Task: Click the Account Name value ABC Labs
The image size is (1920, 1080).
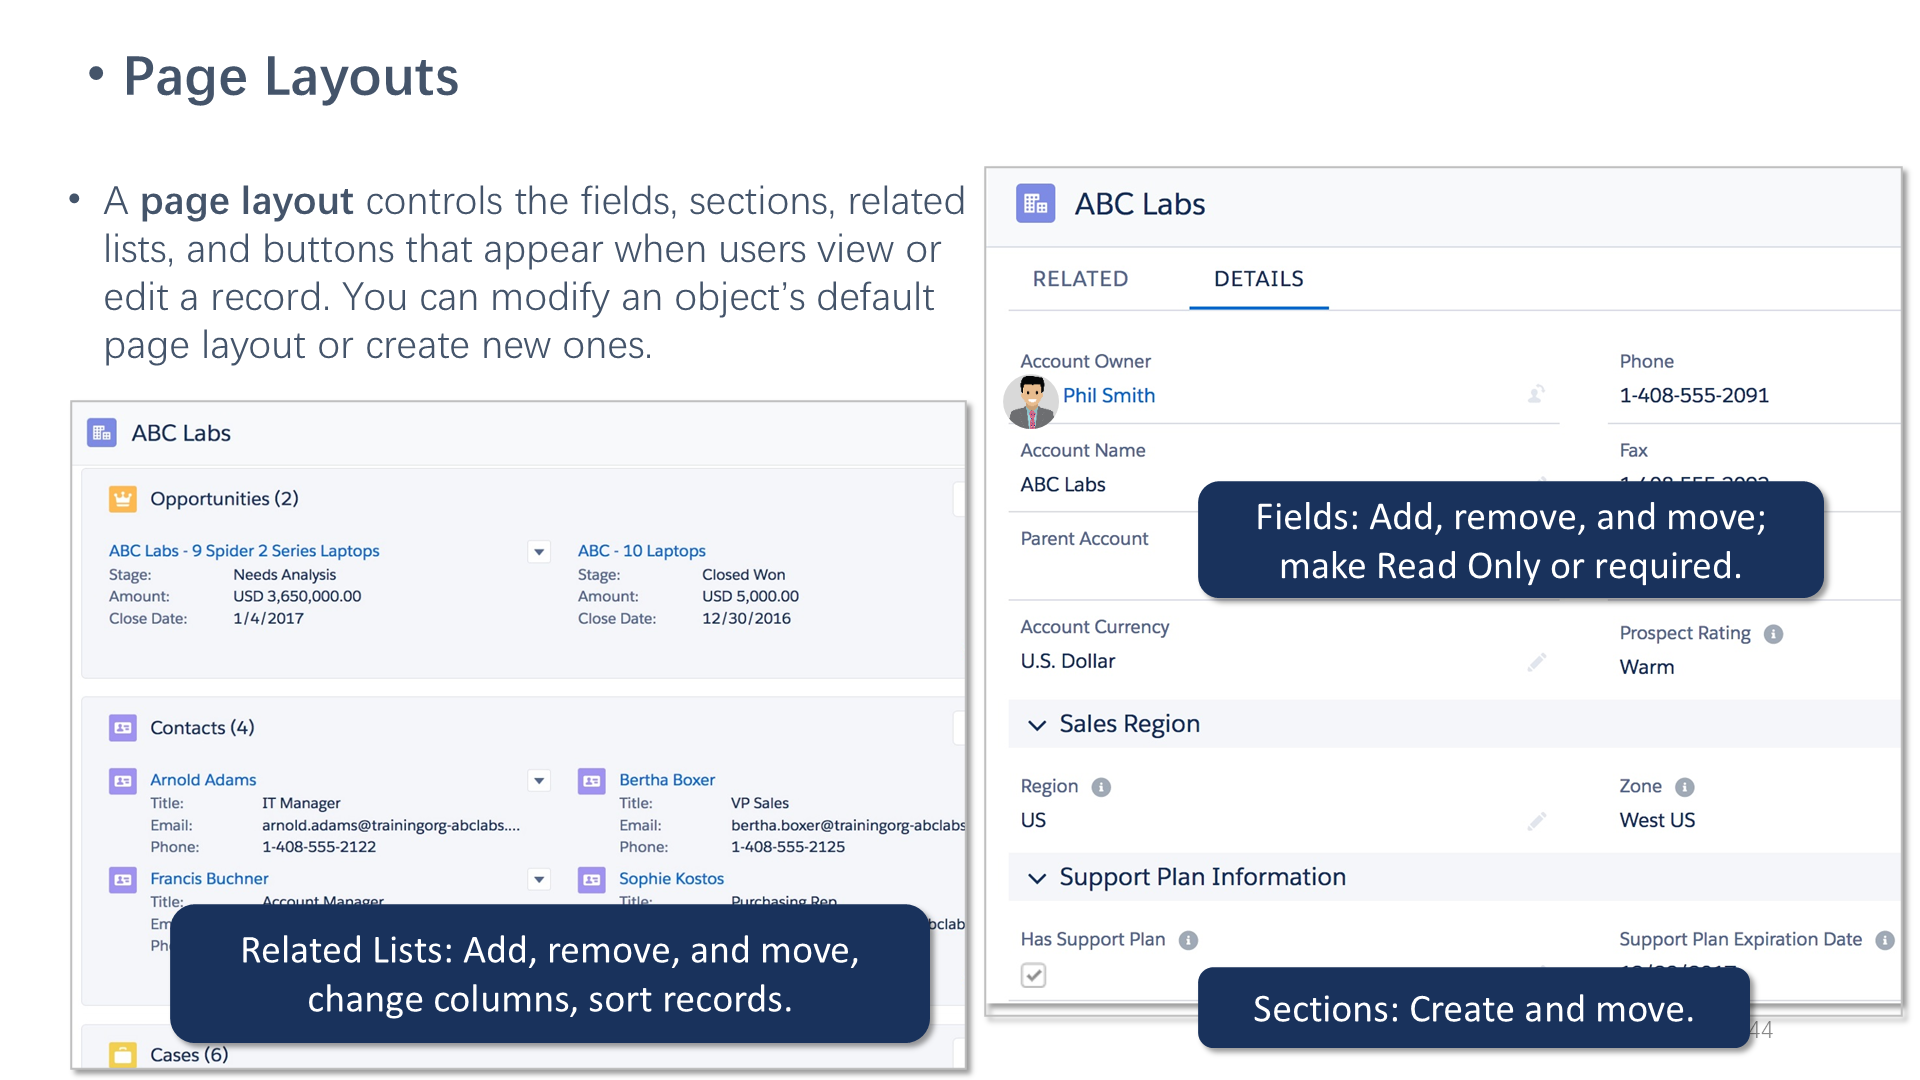Action: 1063,484
